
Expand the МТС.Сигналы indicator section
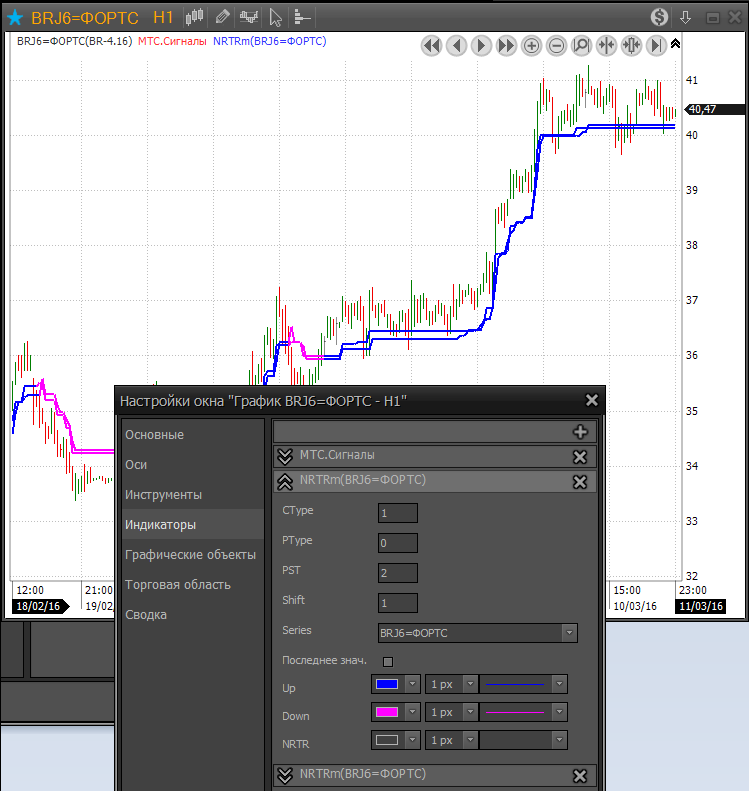click(x=284, y=457)
